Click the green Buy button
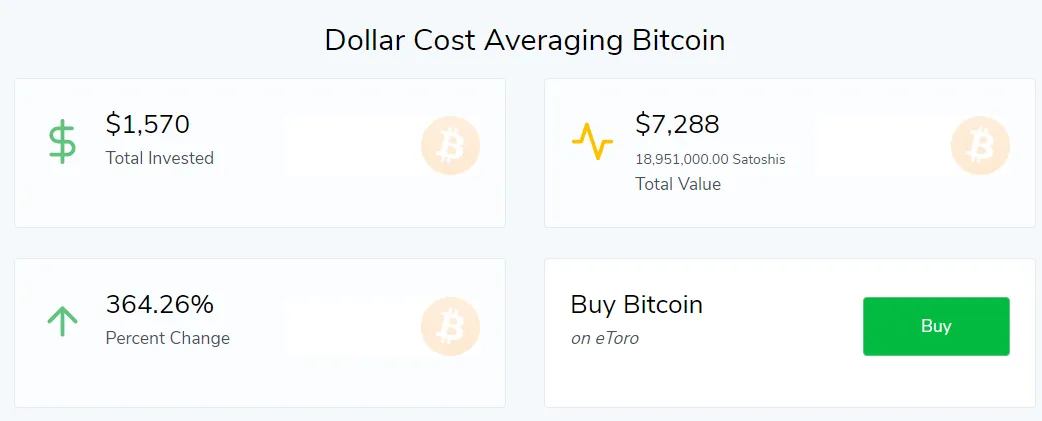This screenshot has height=421, width=1042. pyautogui.click(x=936, y=326)
